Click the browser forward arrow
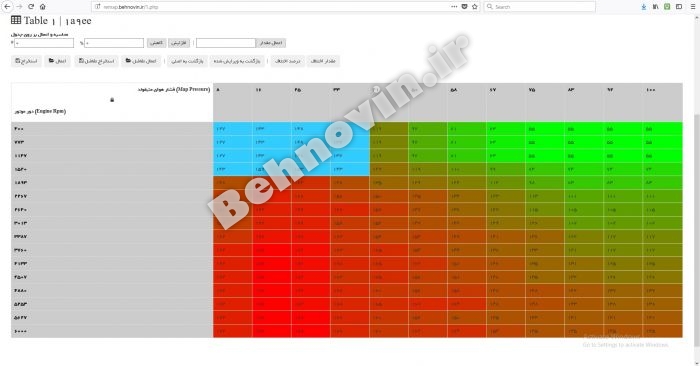 click(x=19, y=7)
